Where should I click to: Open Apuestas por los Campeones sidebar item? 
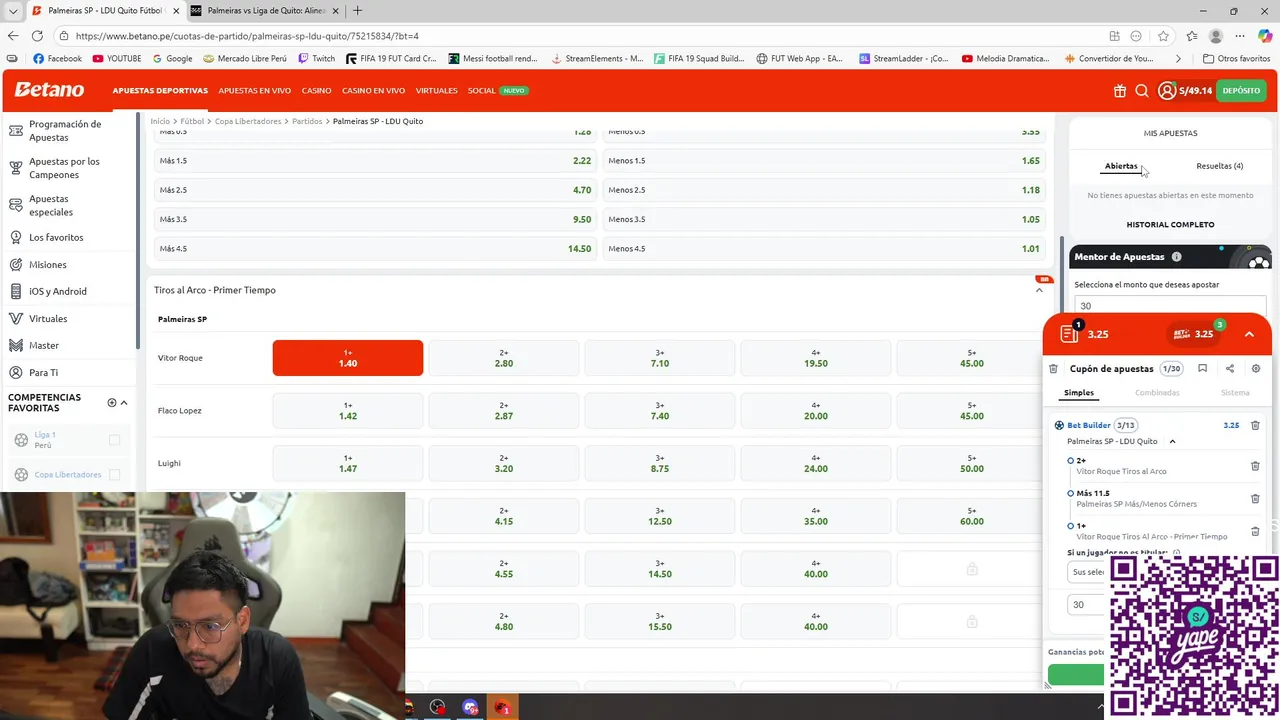pos(67,168)
